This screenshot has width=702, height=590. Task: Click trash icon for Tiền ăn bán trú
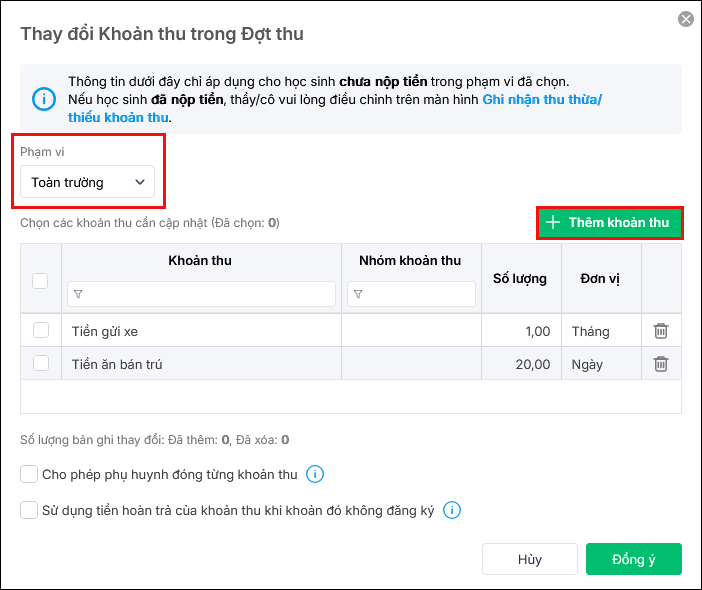click(x=660, y=364)
